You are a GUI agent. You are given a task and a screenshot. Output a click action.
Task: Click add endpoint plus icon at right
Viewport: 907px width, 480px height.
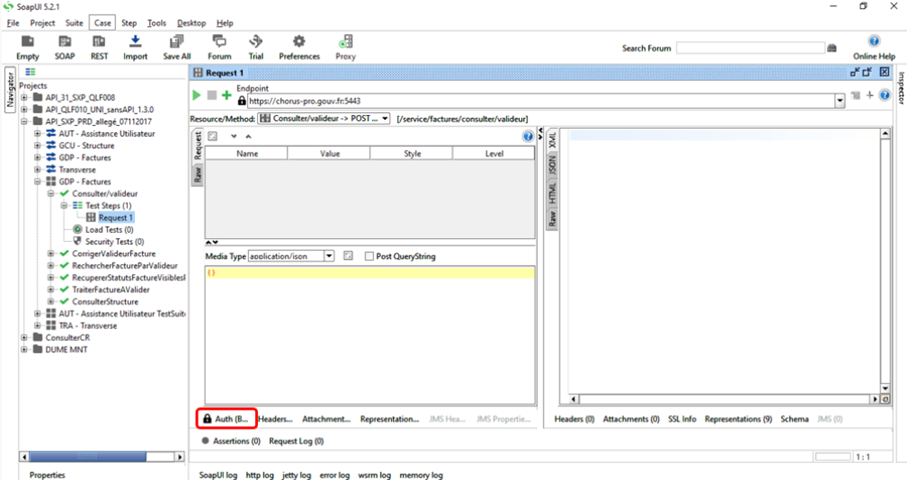pos(869,95)
